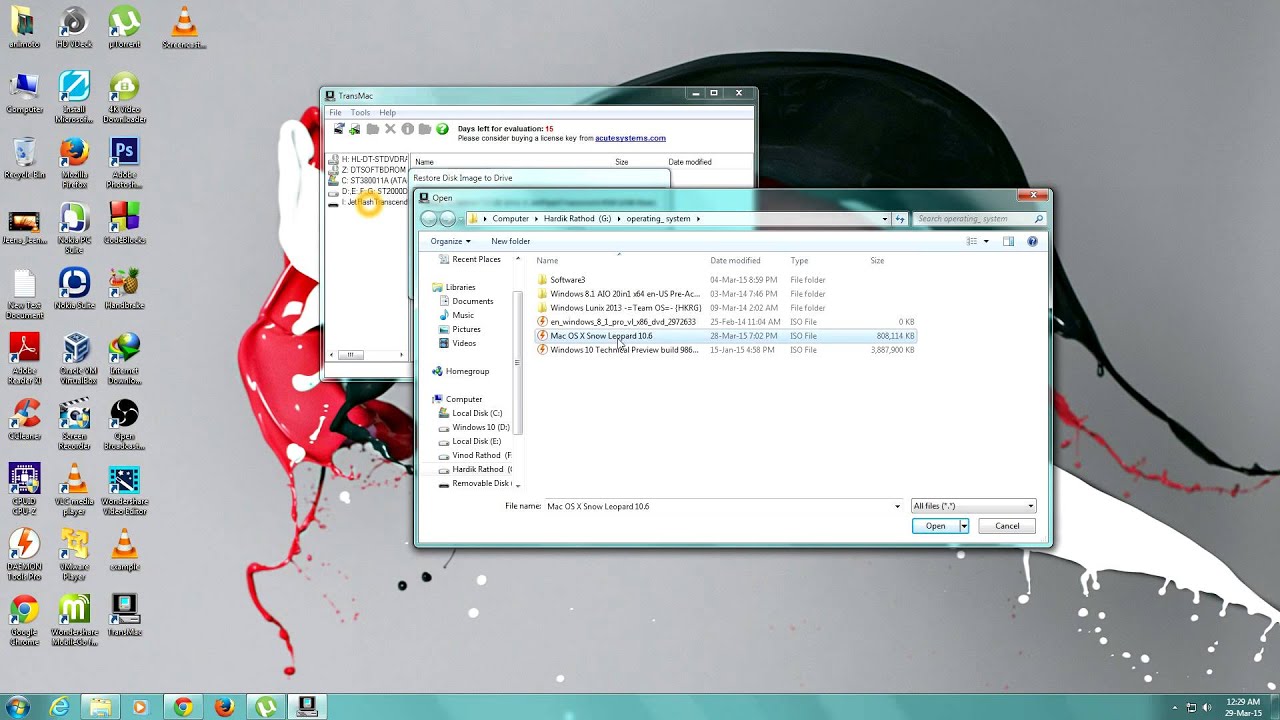Toggle the preview pane icon

tap(1008, 241)
